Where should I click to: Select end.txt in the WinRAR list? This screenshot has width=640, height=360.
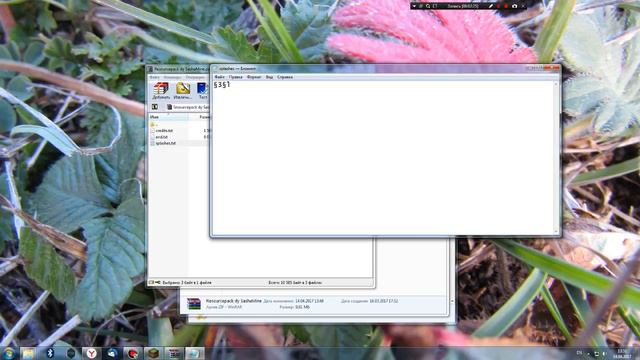click(x=162, y=137)
